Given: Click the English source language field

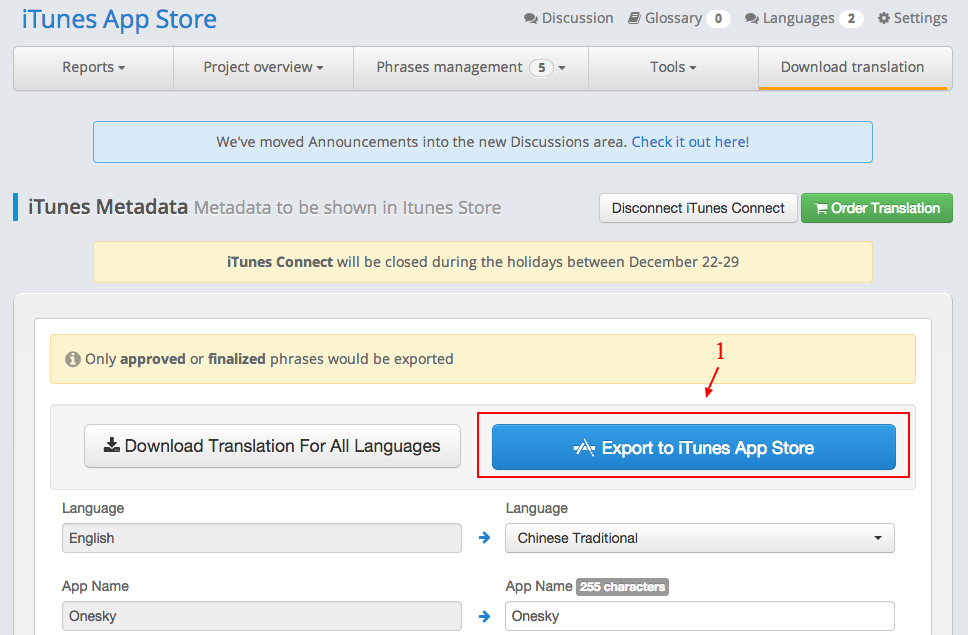Looking at the screenshot, I should point(262,538).
